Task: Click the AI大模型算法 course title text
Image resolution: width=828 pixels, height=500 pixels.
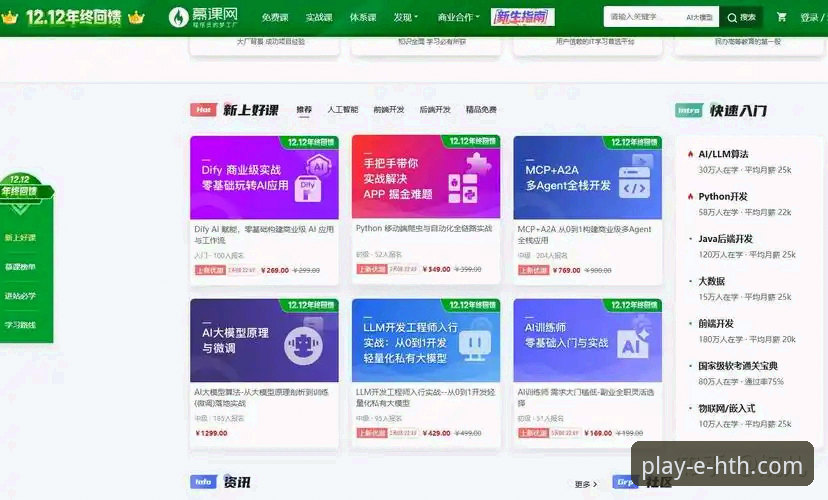Action: [x=261, y=398]
